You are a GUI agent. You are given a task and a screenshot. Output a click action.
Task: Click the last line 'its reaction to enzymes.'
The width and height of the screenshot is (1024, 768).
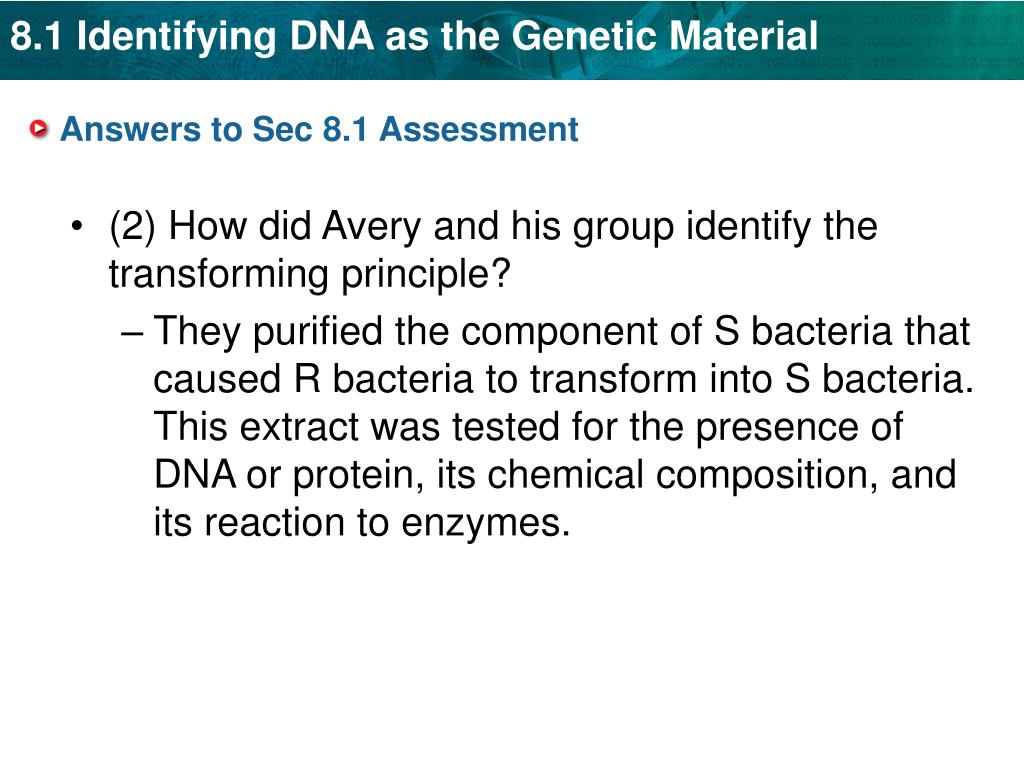click(362, 522)
